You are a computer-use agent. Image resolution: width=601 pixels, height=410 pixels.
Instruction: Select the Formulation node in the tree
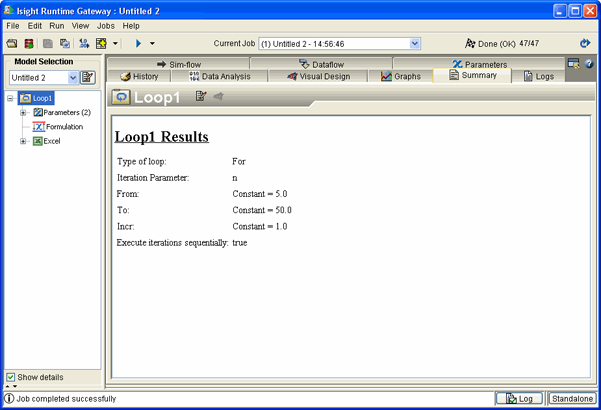[62, 127]
